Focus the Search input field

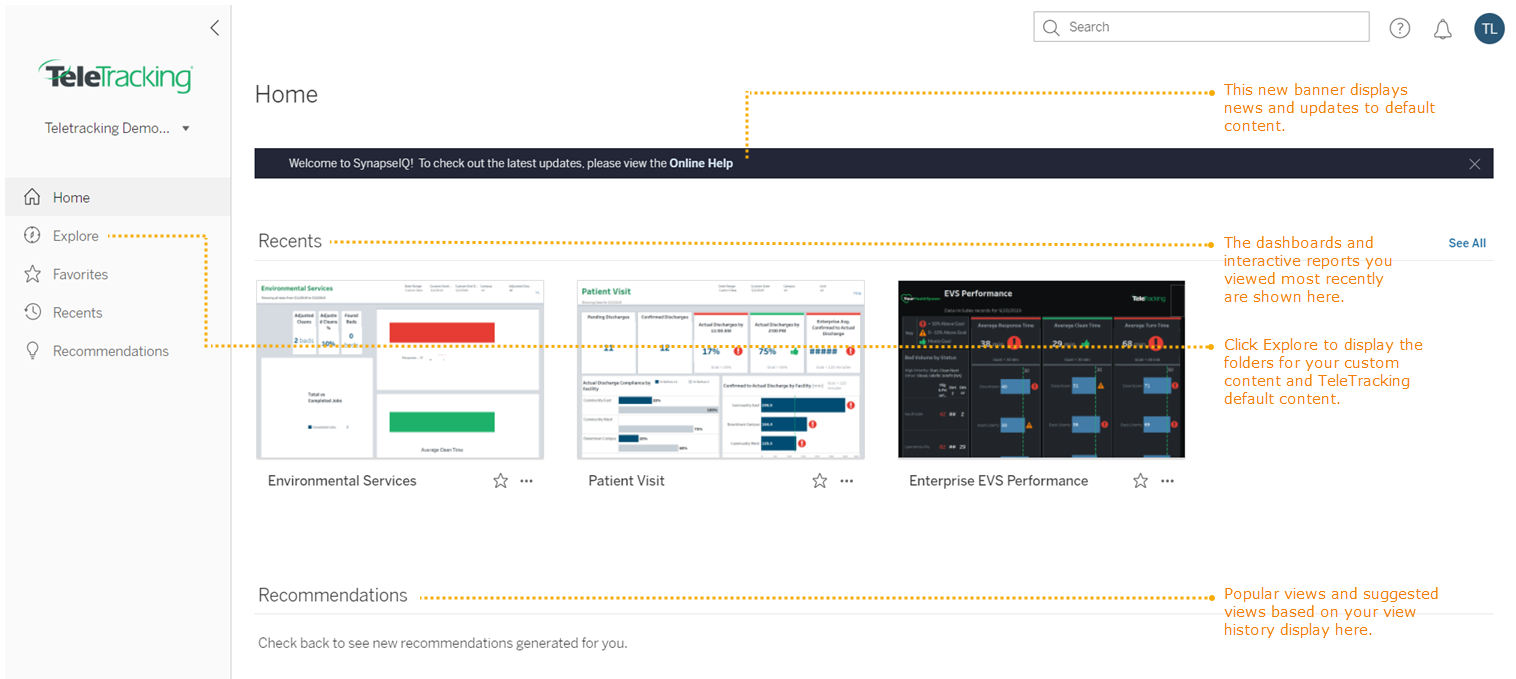1201,27
